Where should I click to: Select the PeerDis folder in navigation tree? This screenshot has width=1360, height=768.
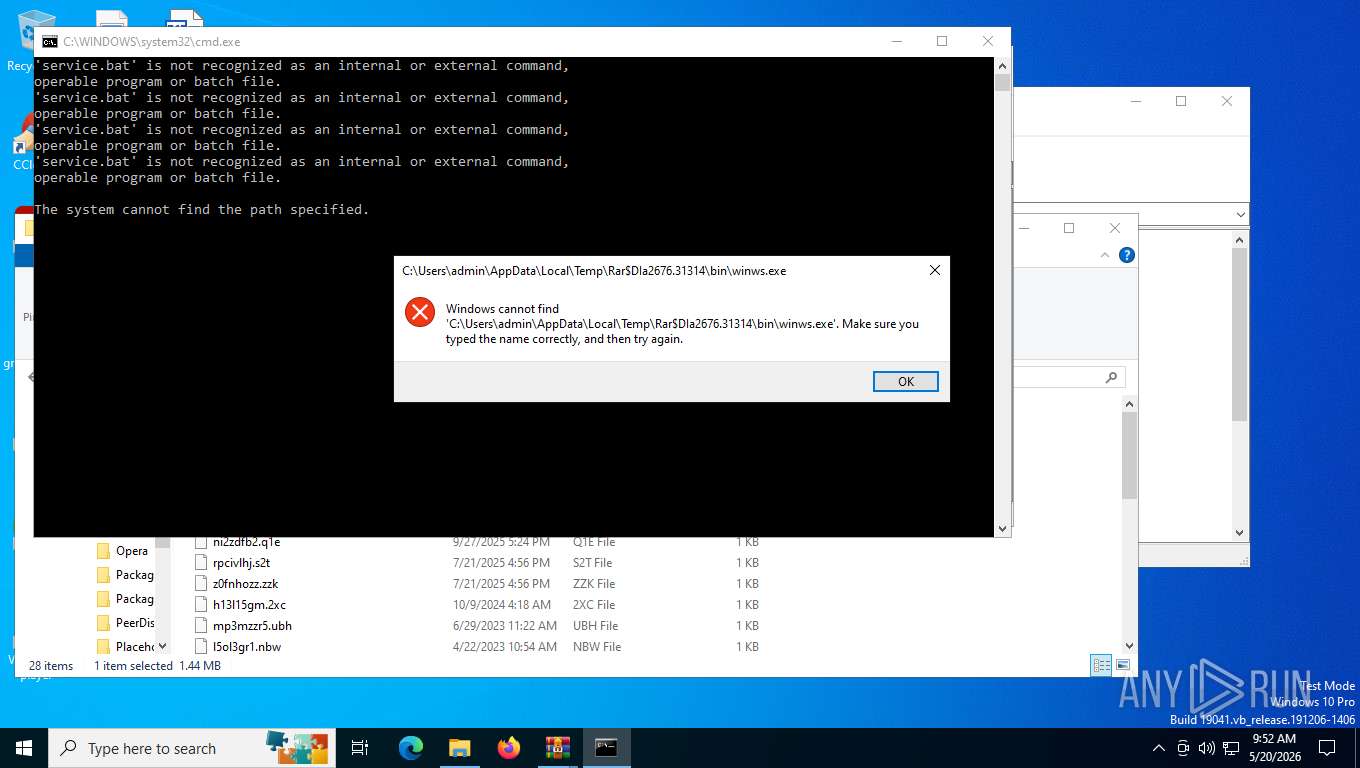point(135,623)
